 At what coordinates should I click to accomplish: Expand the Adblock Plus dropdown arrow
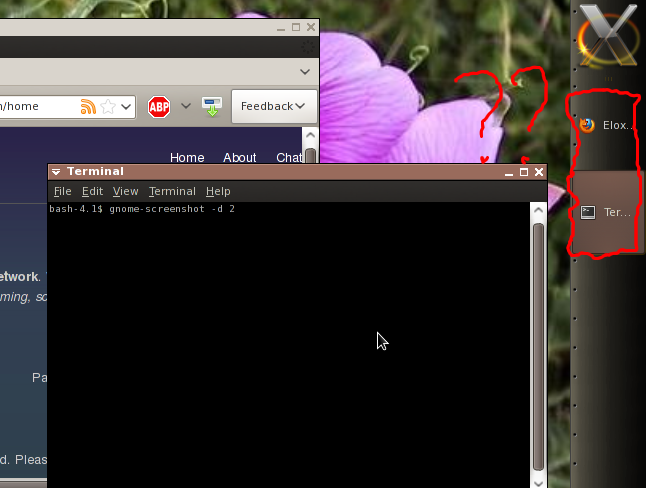[x=186, y=106]
